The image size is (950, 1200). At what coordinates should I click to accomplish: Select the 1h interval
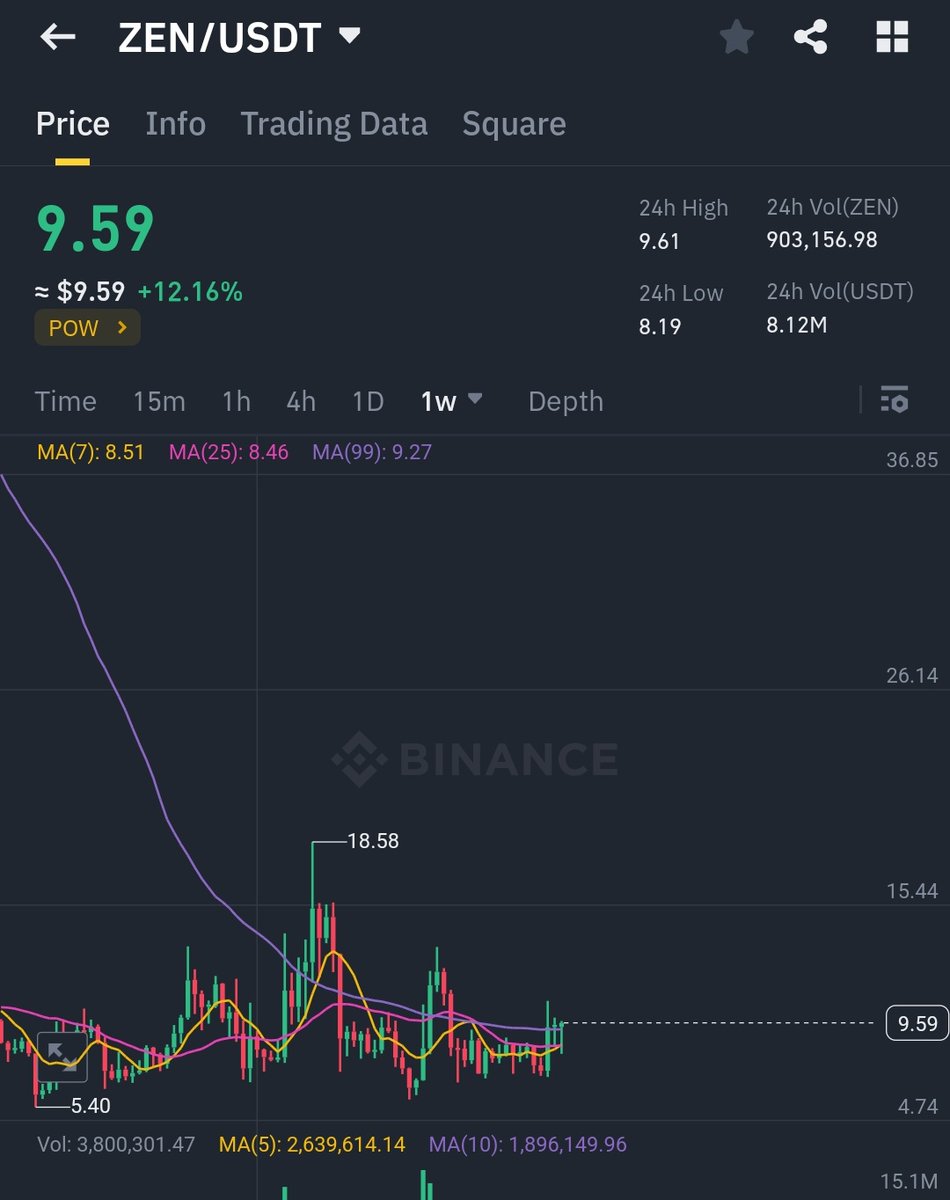(236, 401)
